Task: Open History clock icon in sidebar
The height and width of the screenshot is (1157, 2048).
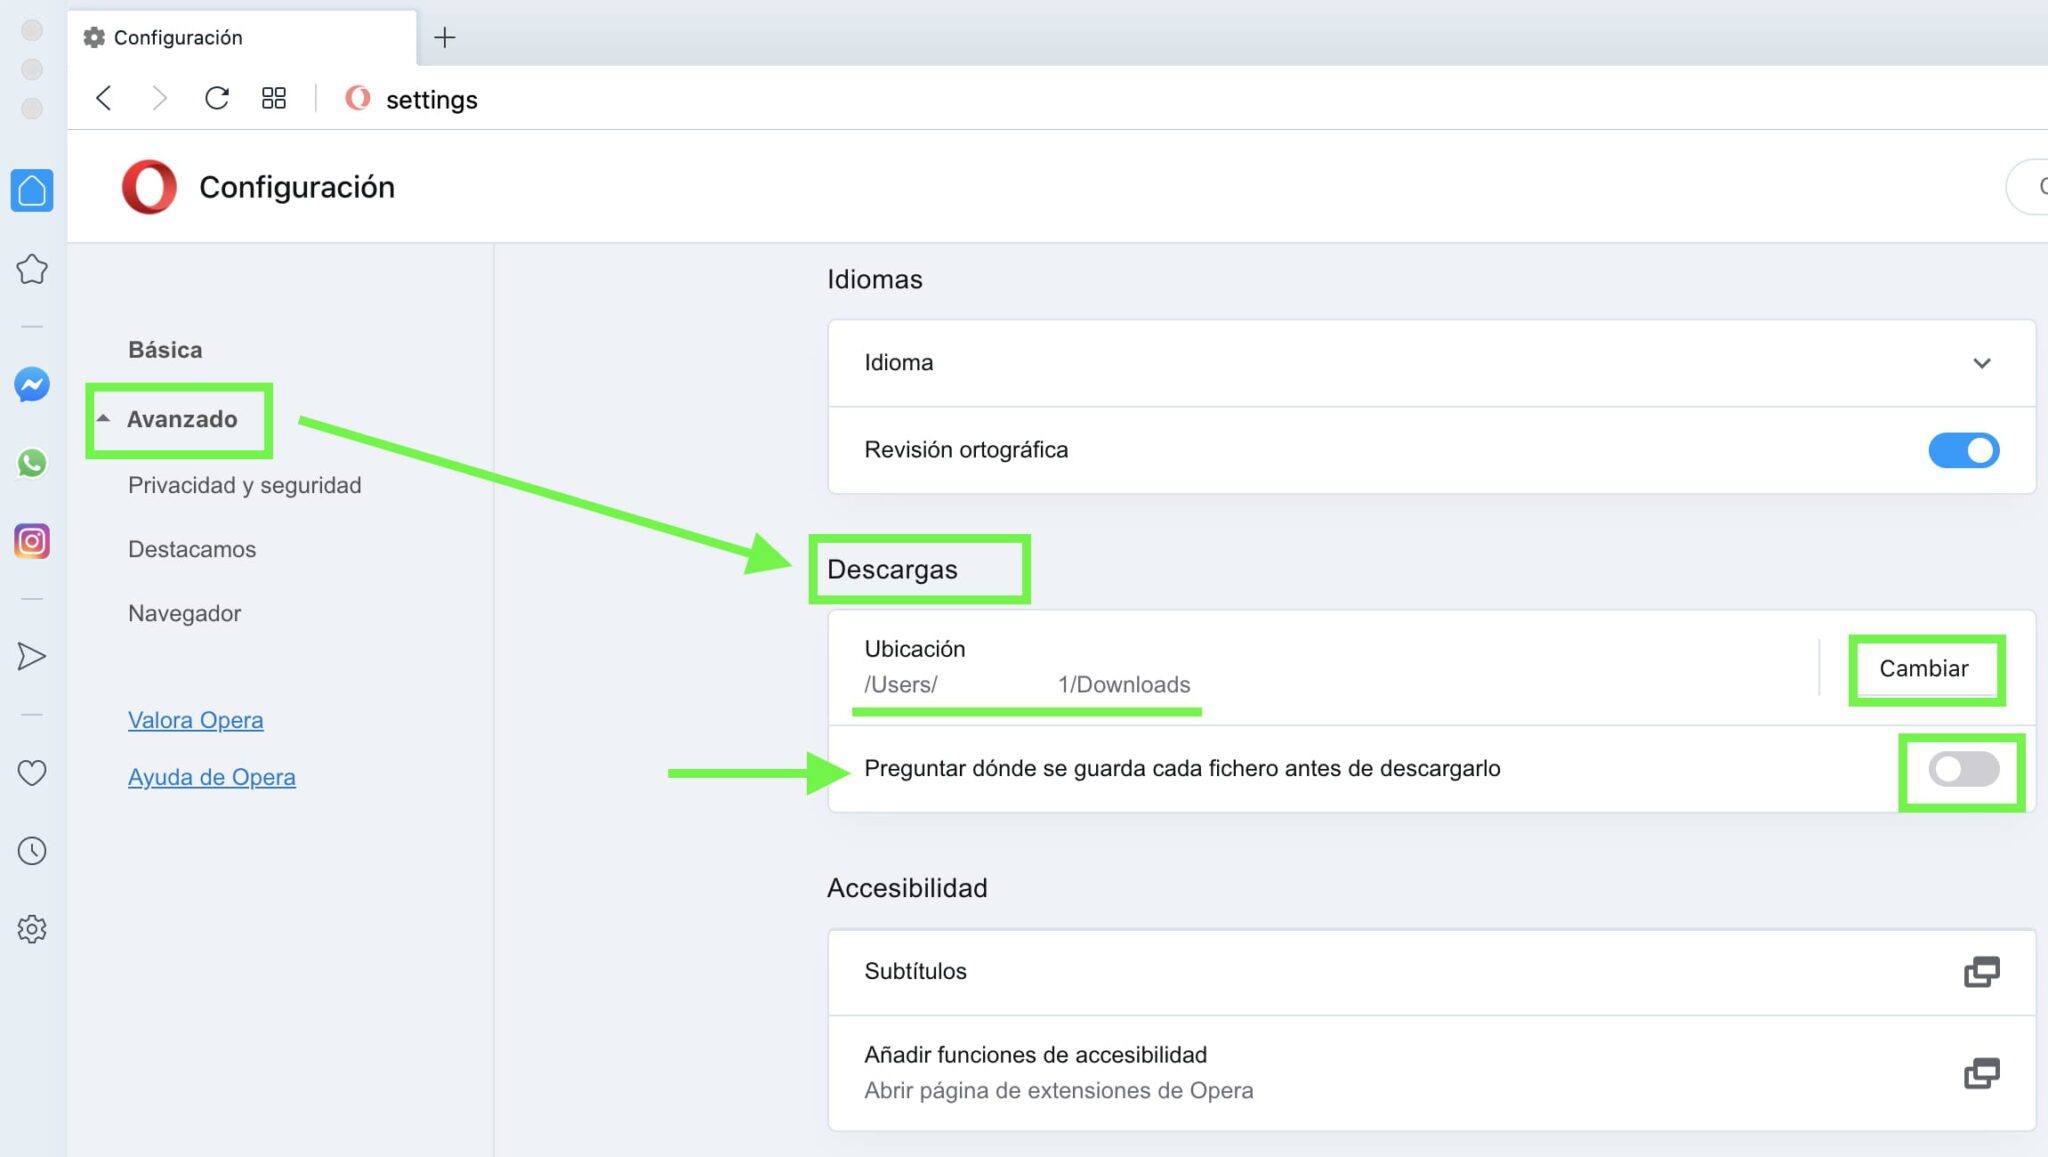Action: [x=32, y=851]
